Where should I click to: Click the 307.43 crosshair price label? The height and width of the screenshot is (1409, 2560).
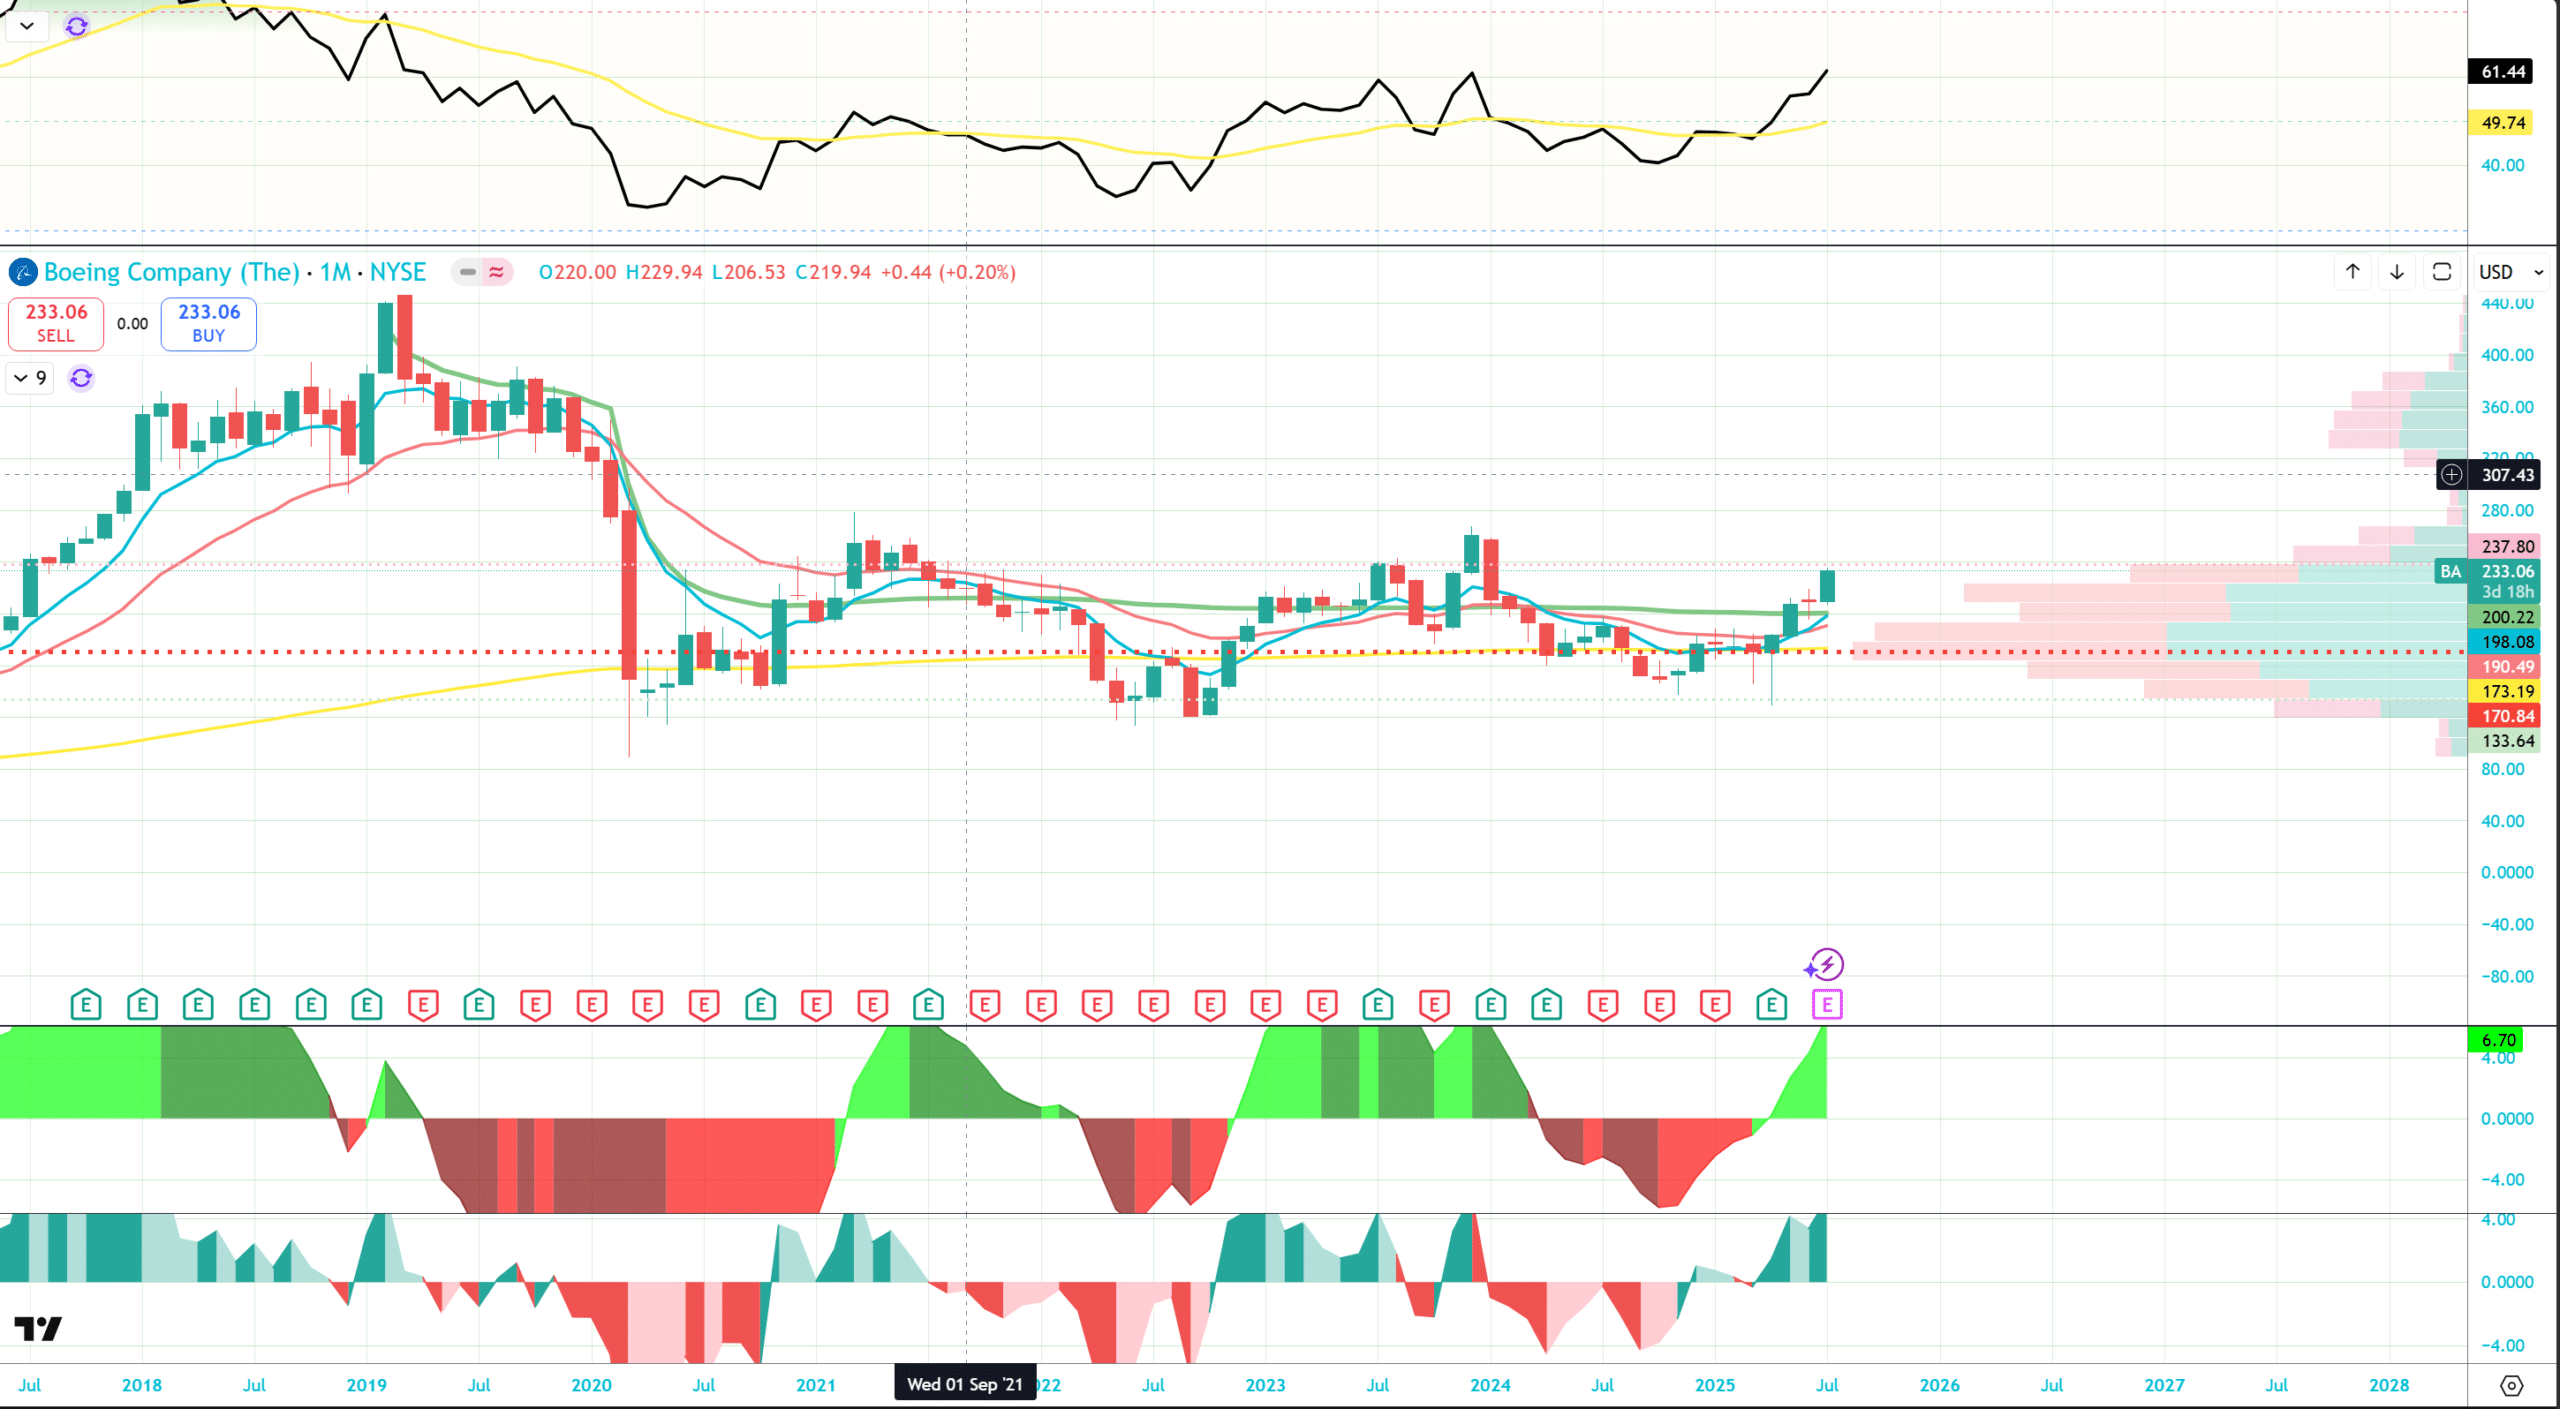pyautogui.click(x=2507, y=475)
